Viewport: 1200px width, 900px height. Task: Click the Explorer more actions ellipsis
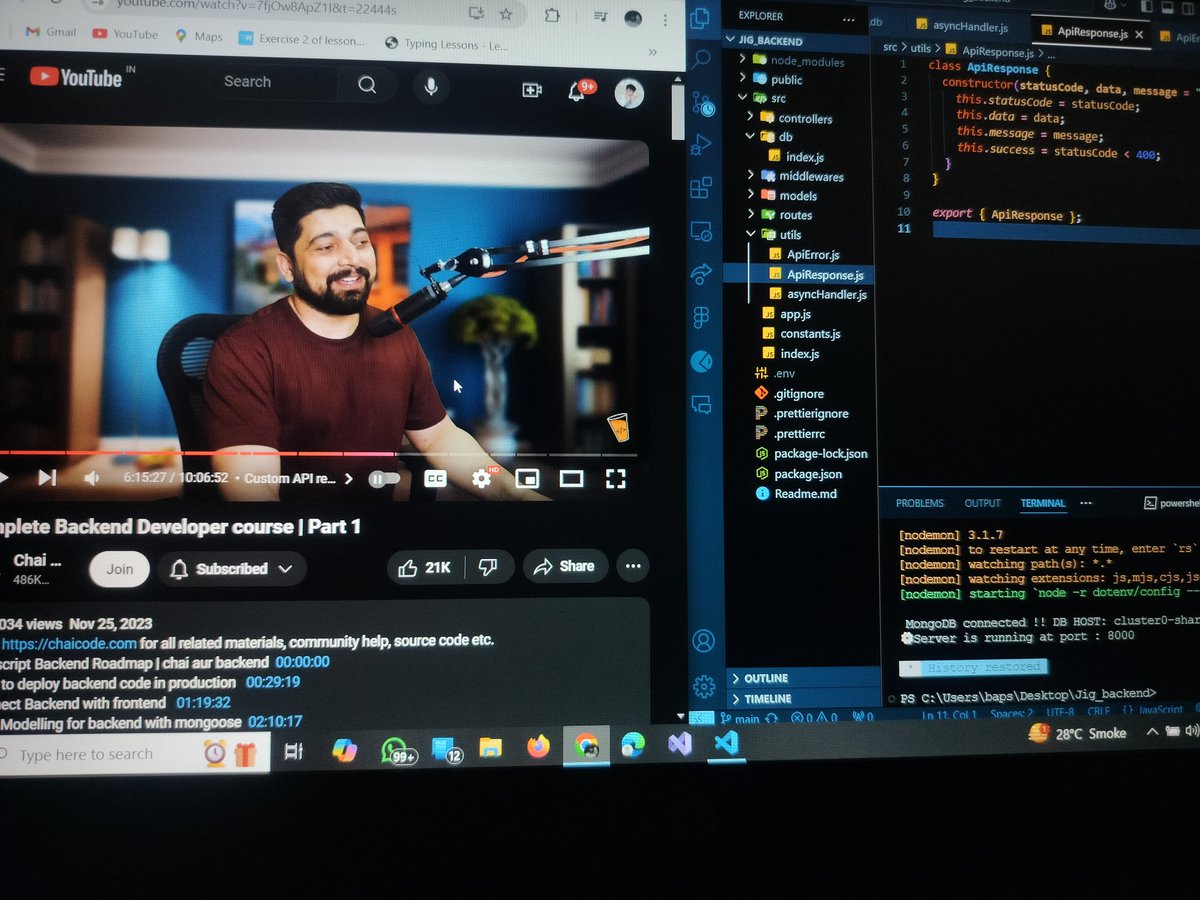pyautogui.click(x=849, y=18)
